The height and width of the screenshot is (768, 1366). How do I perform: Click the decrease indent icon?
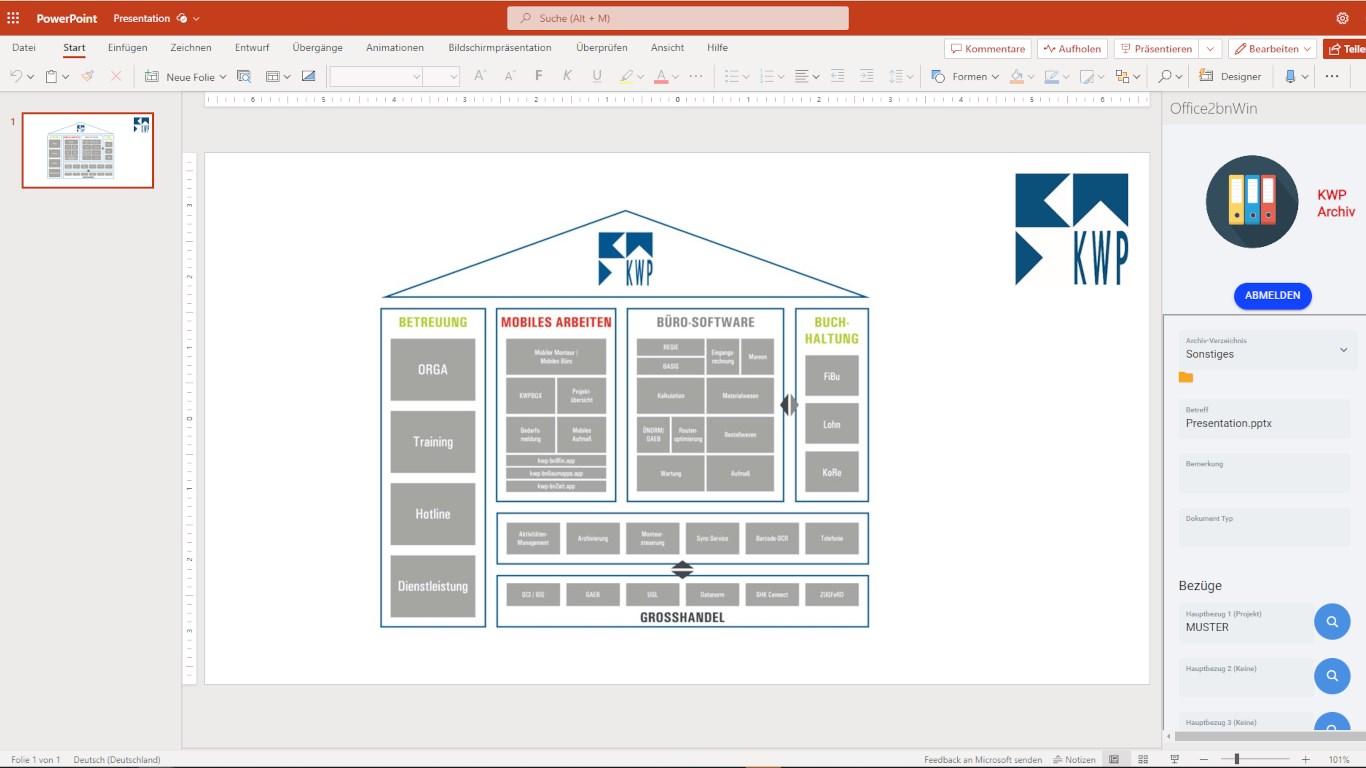(838, 76)
